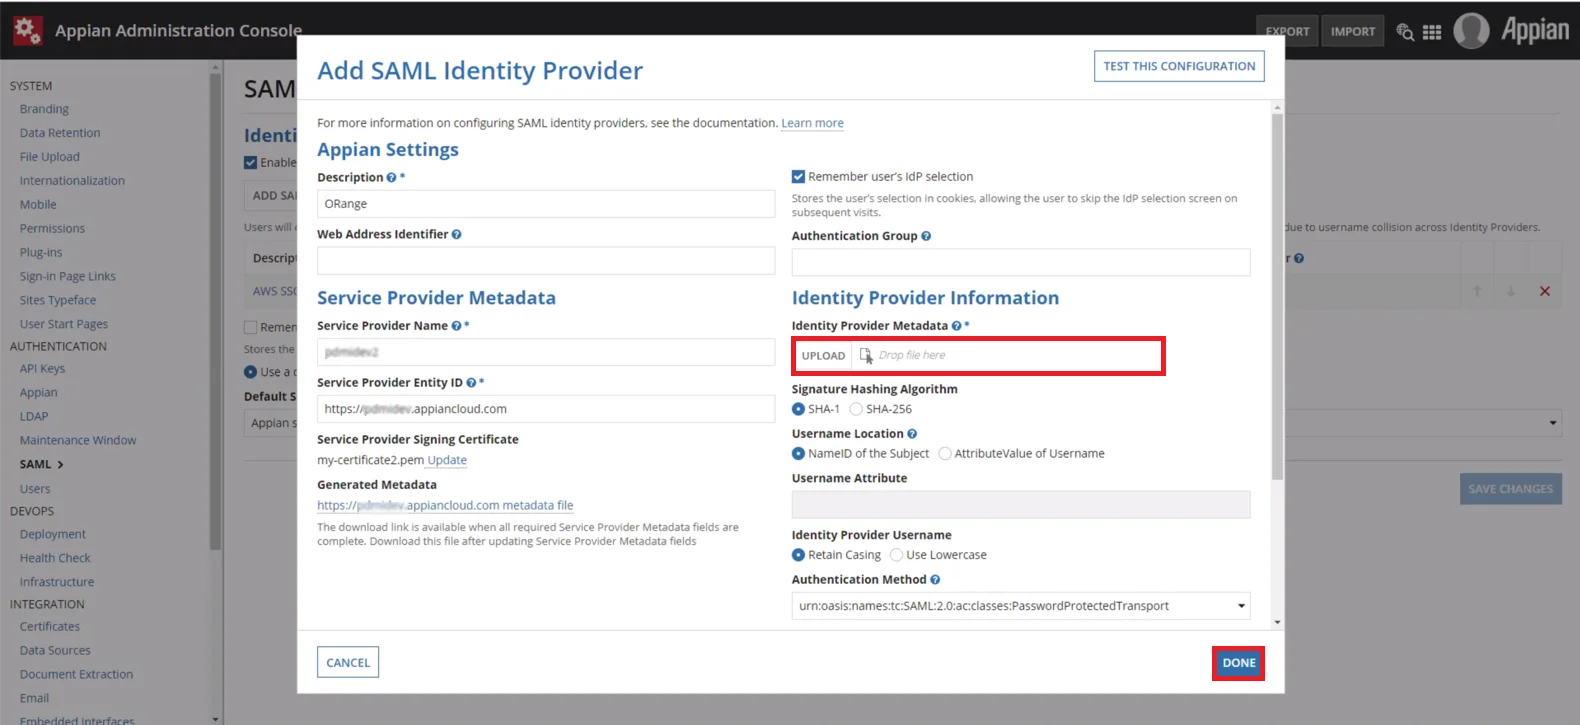Select SHA-256 hashing algorithm
Screen dimensions: 1580x725
(856, 409)
